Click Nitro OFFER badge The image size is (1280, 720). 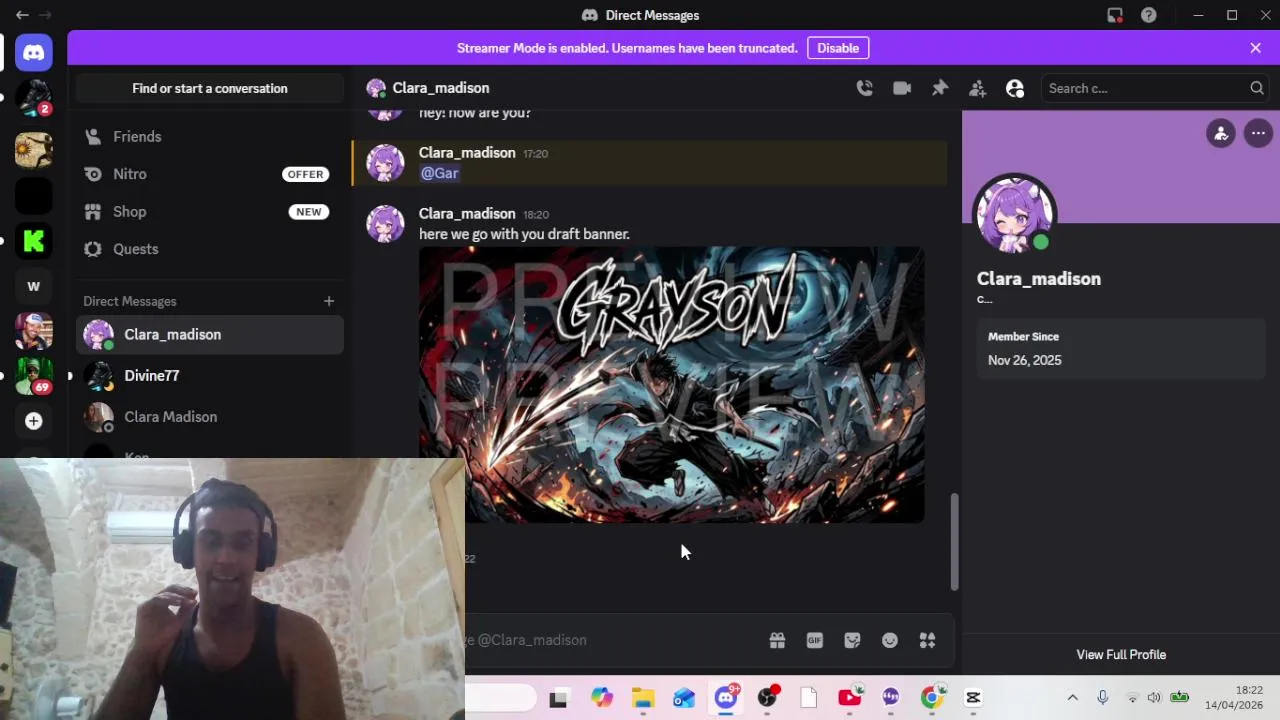pyautogui.click(x=305, y=174)
